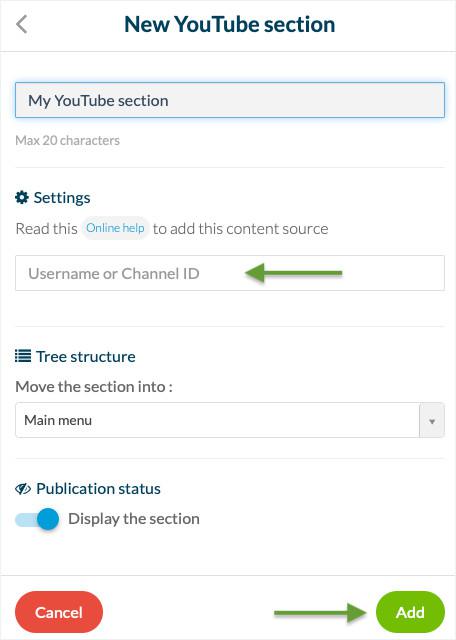Click the green arrow pointing at Add
This screenshot has height=640, width=456.
point(320,612)
